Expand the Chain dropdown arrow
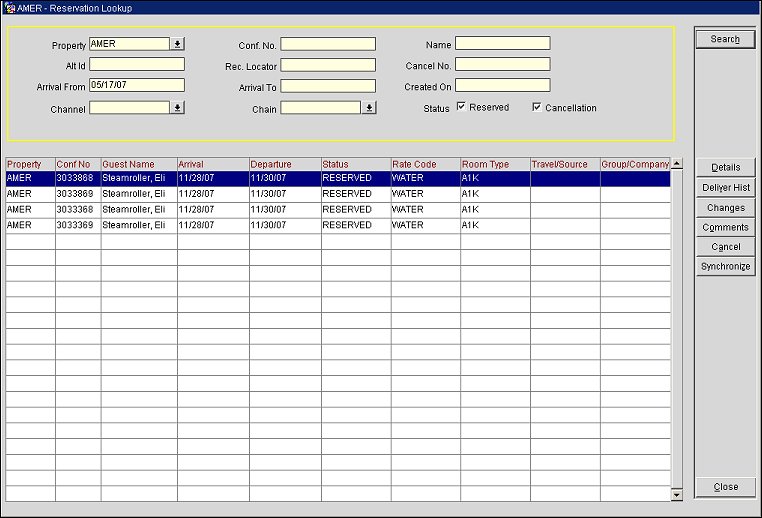The image size is (762, 518). (369, 108)
